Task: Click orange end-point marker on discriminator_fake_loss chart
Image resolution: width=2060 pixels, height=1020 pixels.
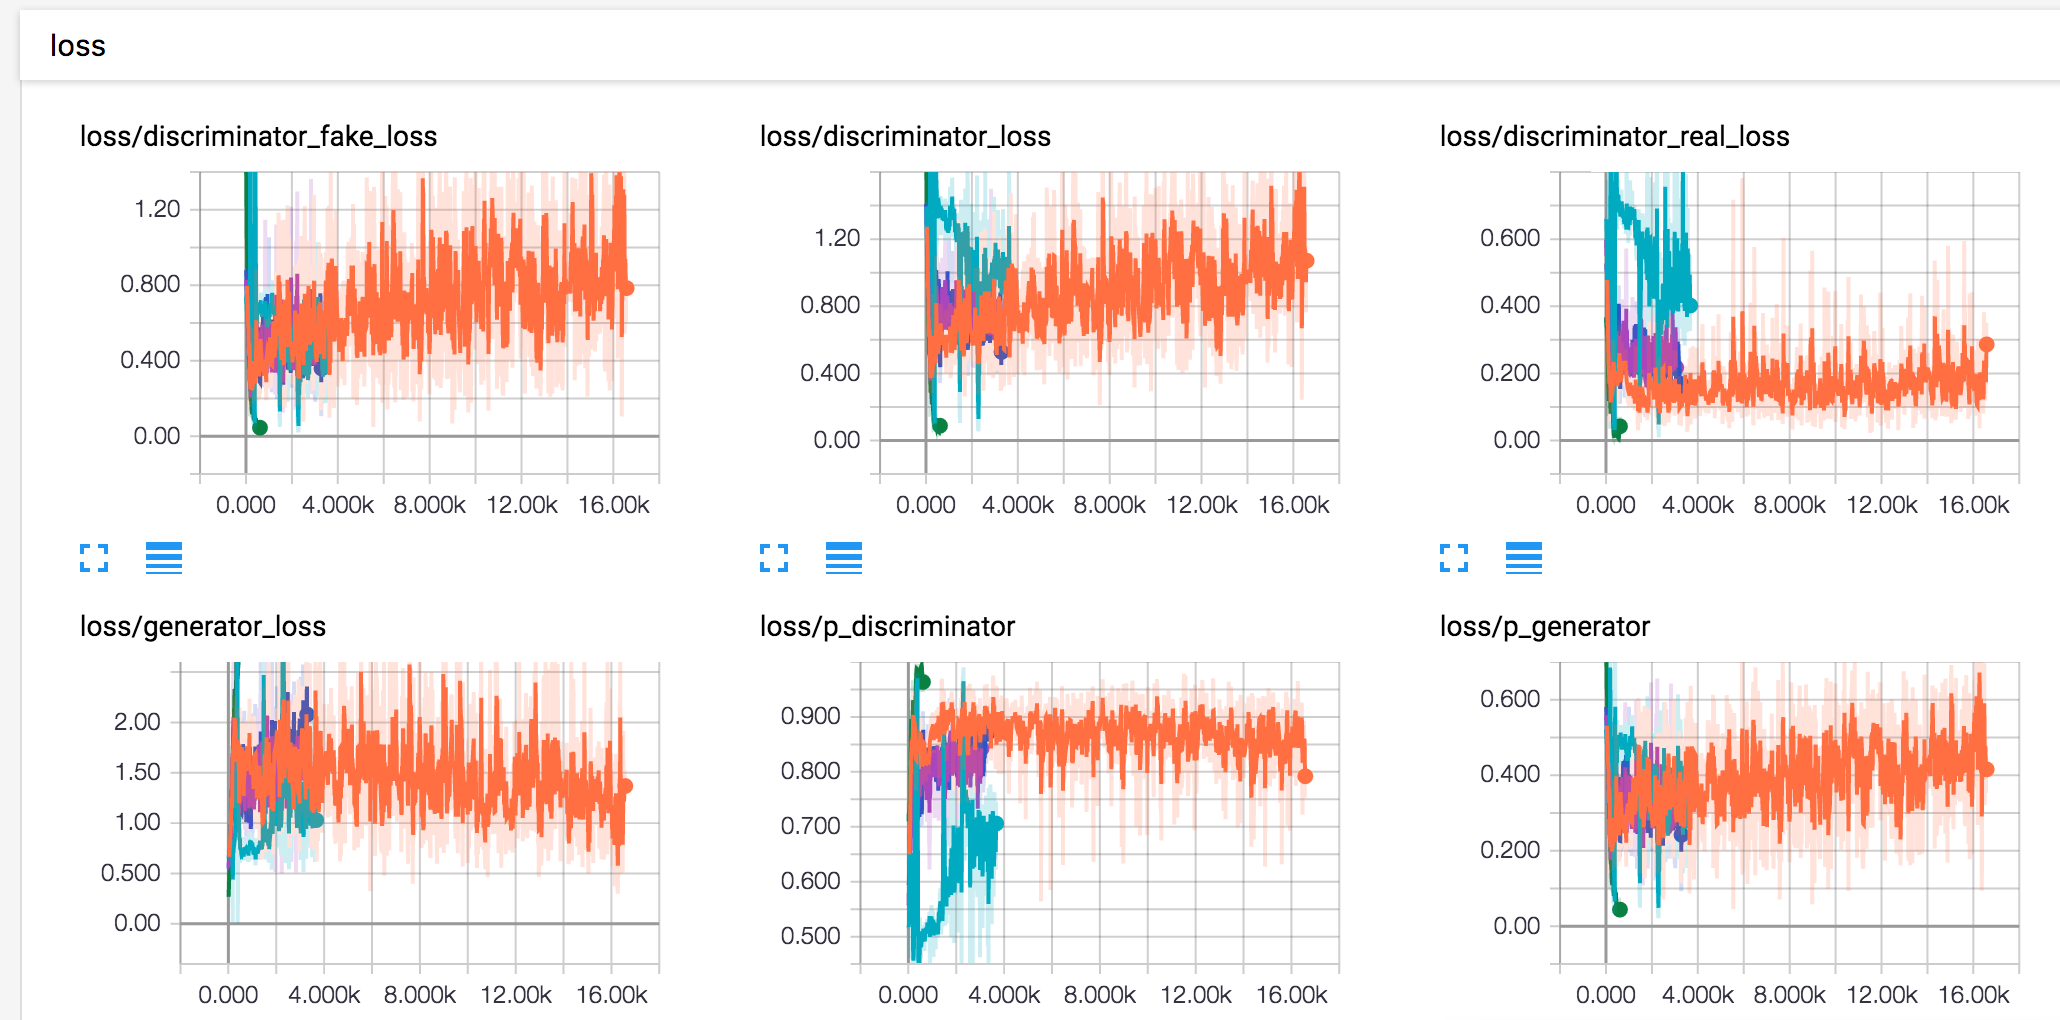Action: pyautogui.click(x=628, y=288)
